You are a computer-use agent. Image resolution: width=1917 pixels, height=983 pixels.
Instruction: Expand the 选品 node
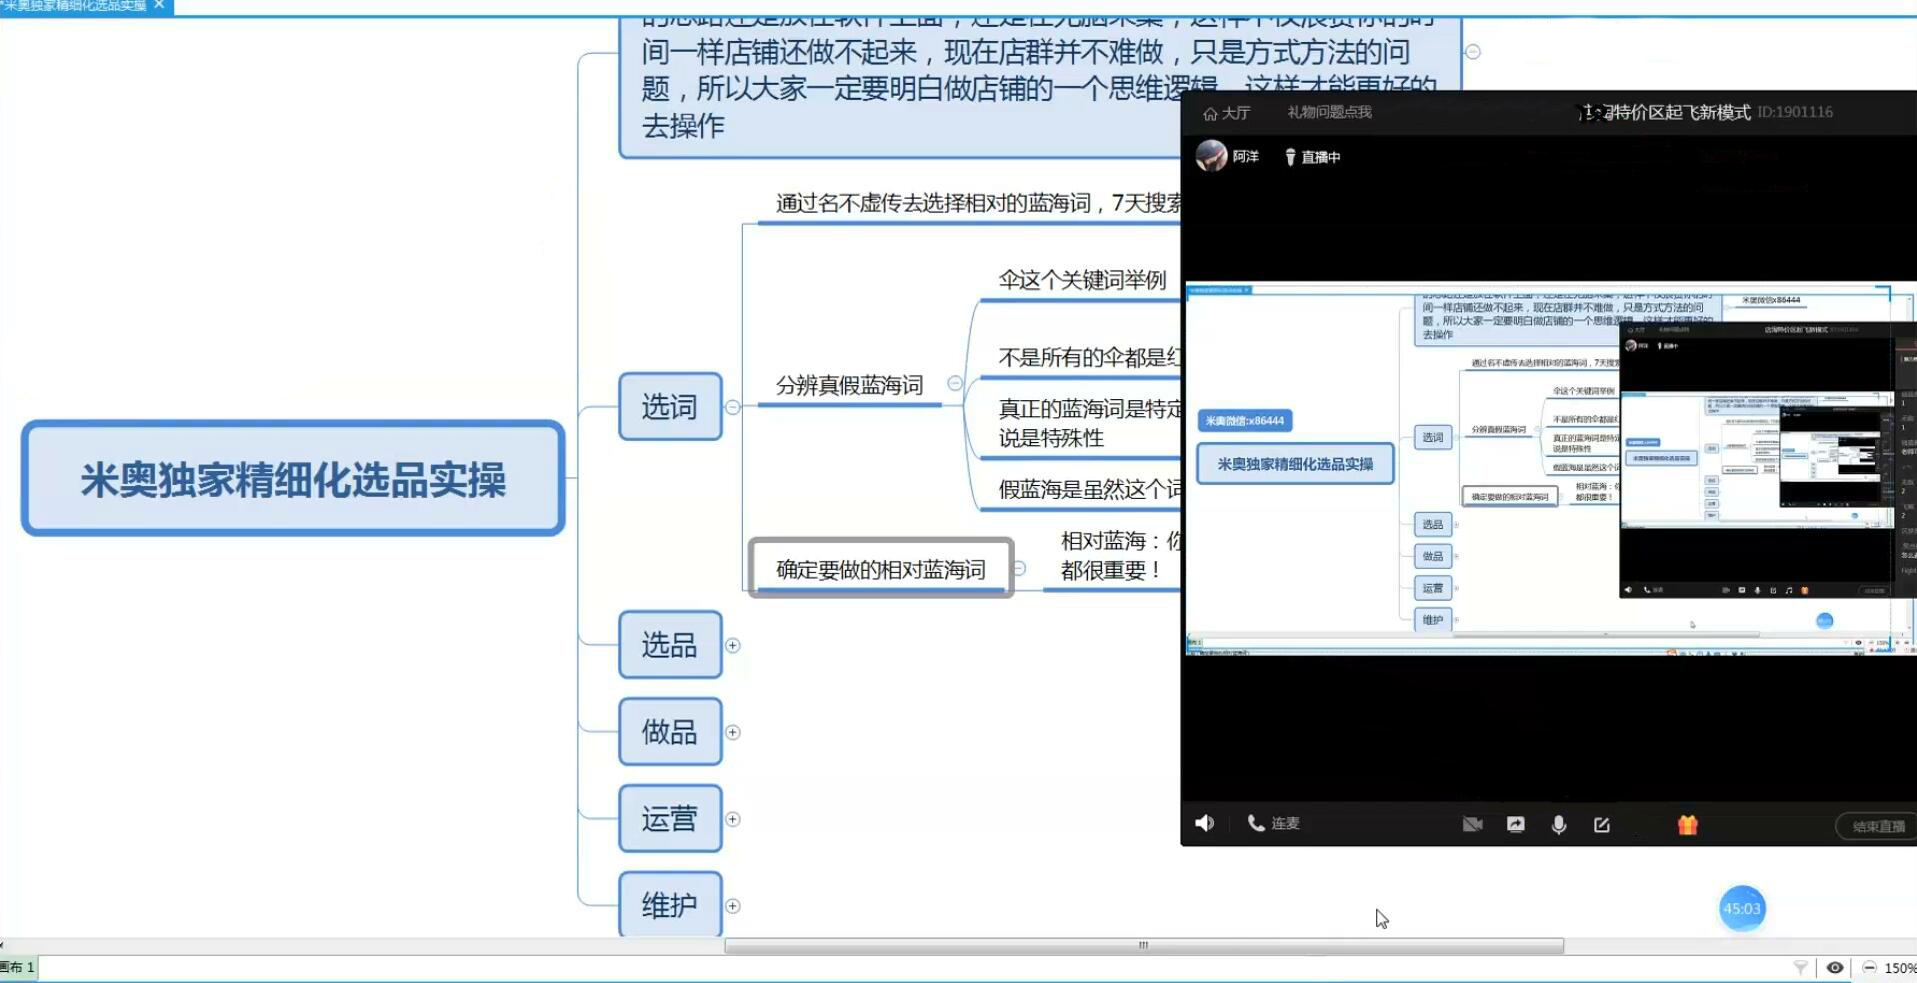click(x=733, y=646)
